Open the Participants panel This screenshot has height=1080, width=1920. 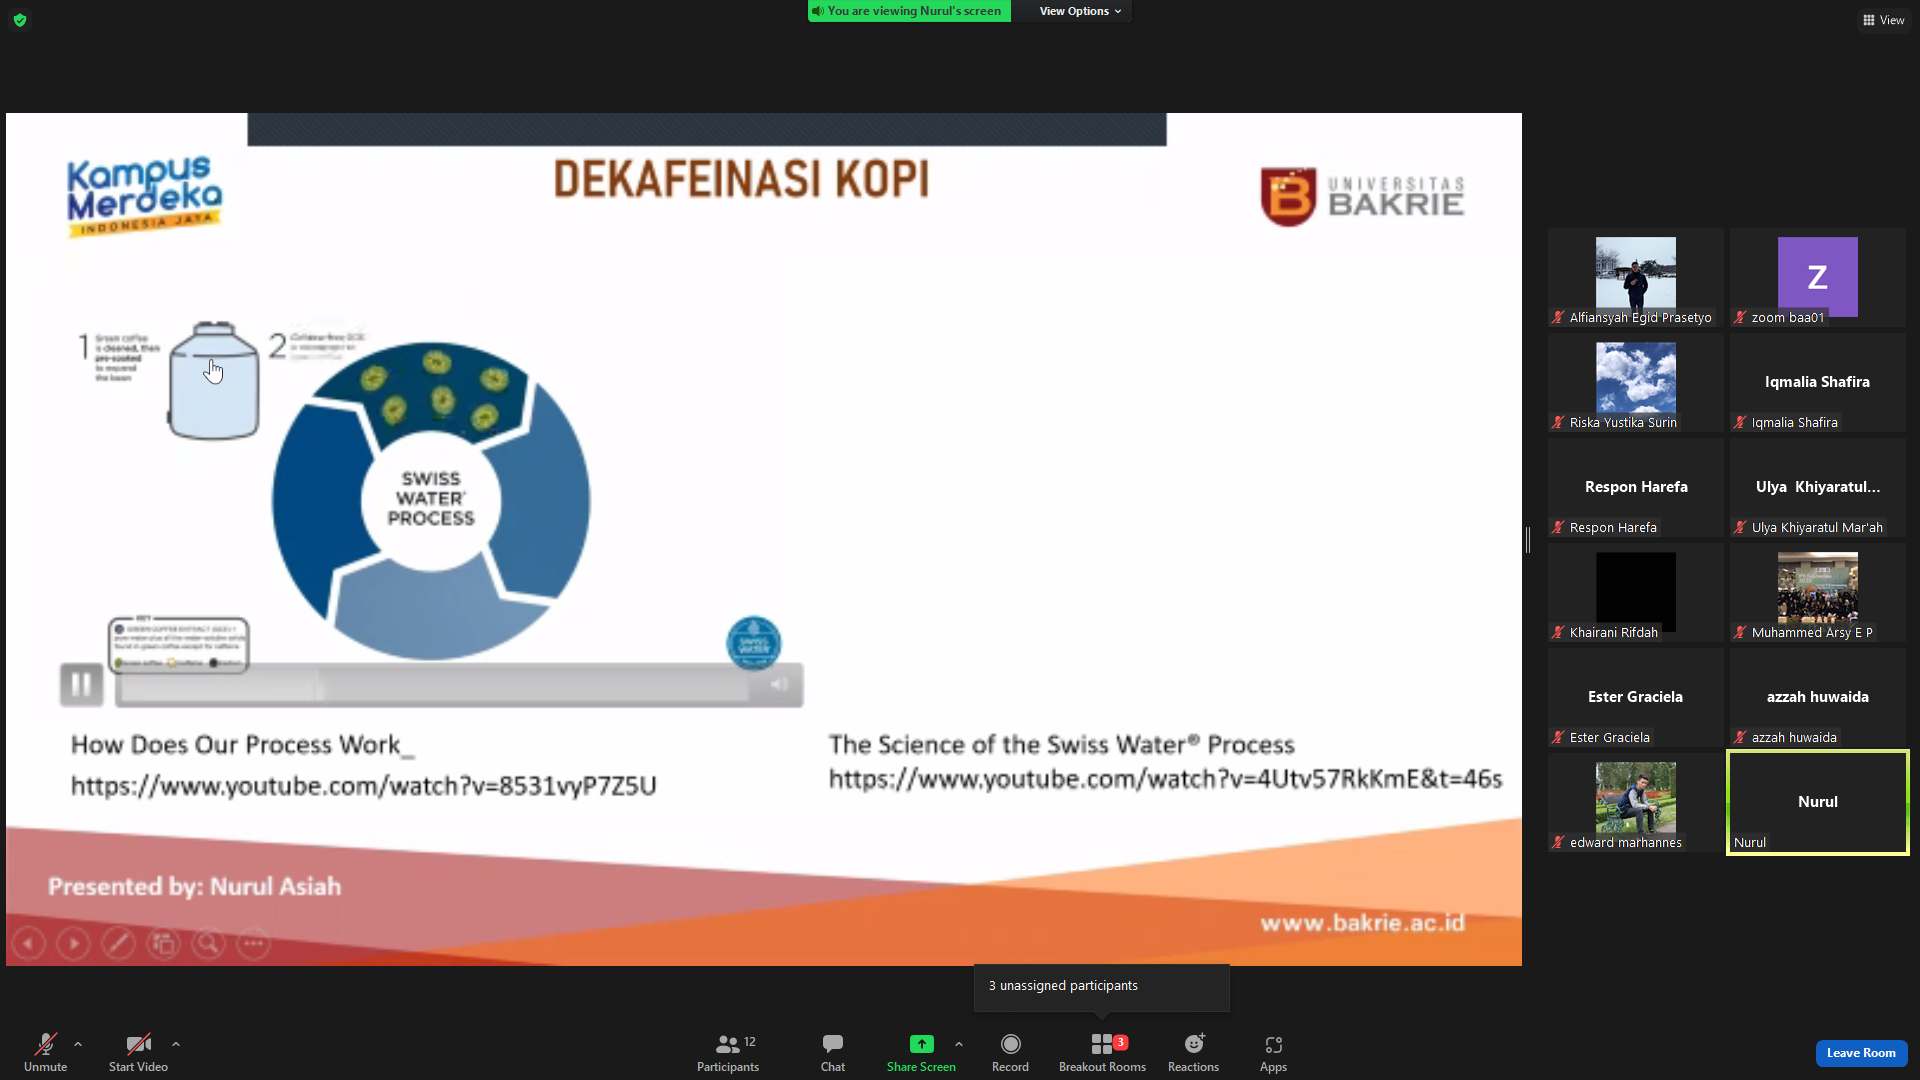(728, 1052)
